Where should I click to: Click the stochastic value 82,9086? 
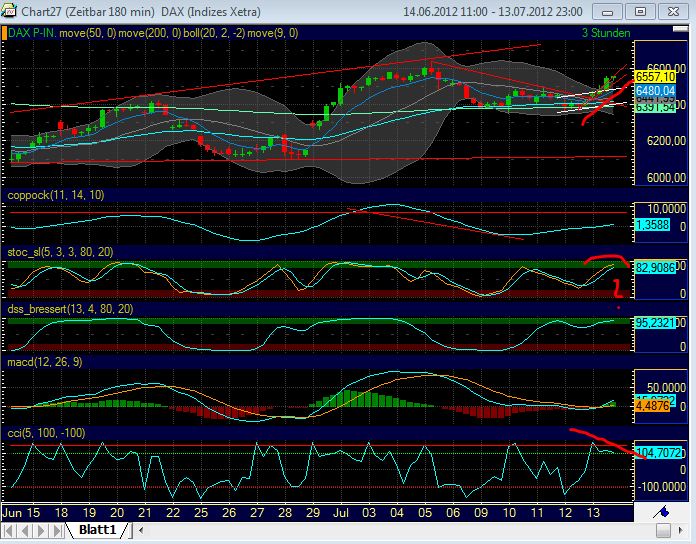click(x=655, y=268)
